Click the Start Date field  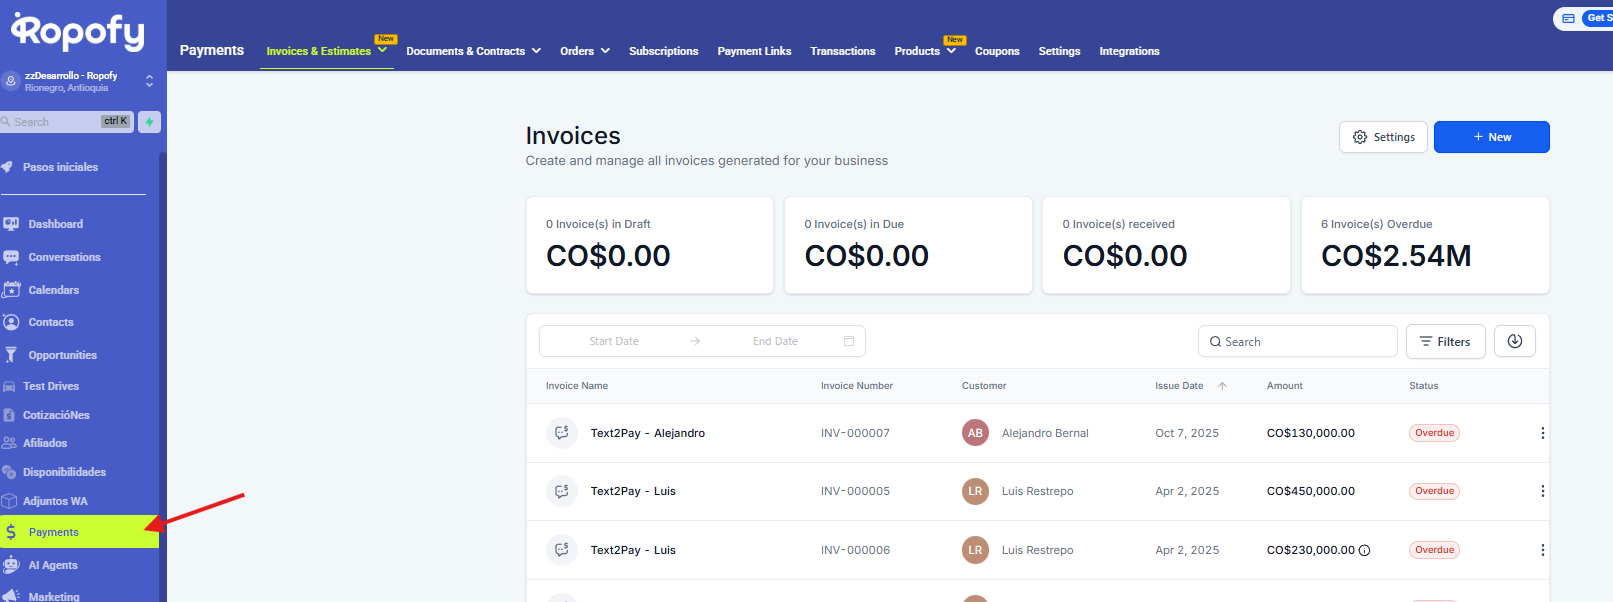[614, 341]
